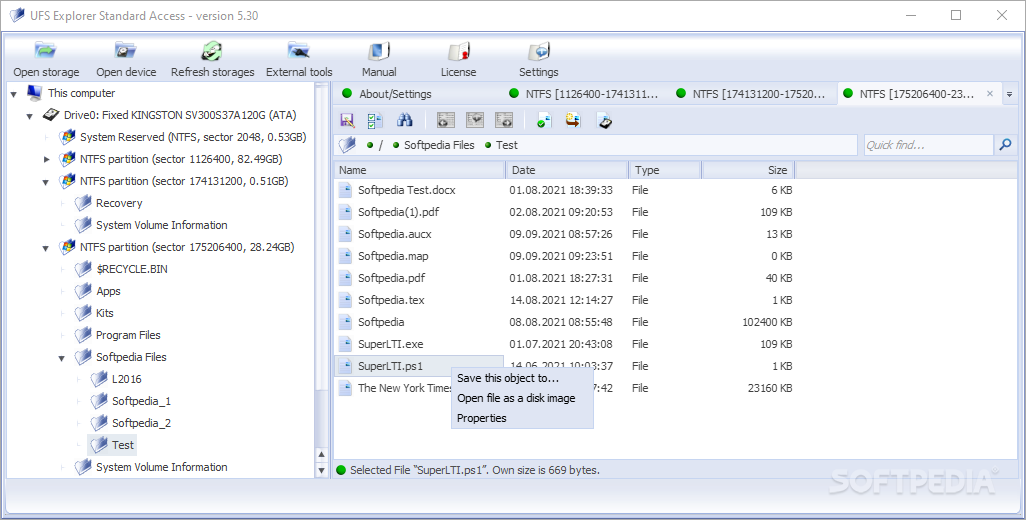Image resolution: width=1026 pixels, height=520 pixels.
Task: Click the tree scrollbar down arrow
Action: click(321, 470)
